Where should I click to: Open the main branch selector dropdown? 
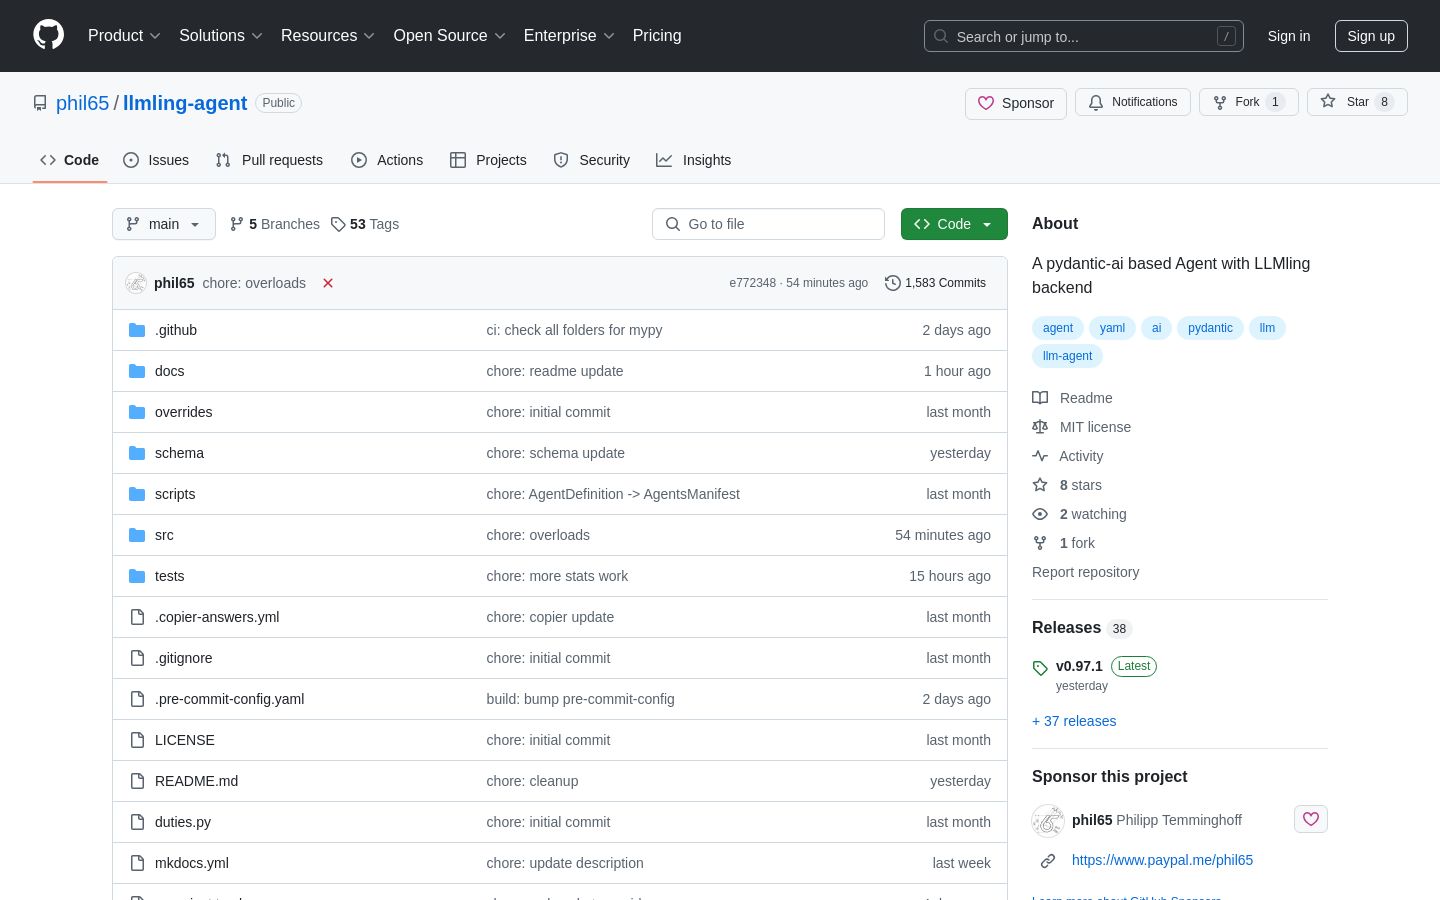164,224
